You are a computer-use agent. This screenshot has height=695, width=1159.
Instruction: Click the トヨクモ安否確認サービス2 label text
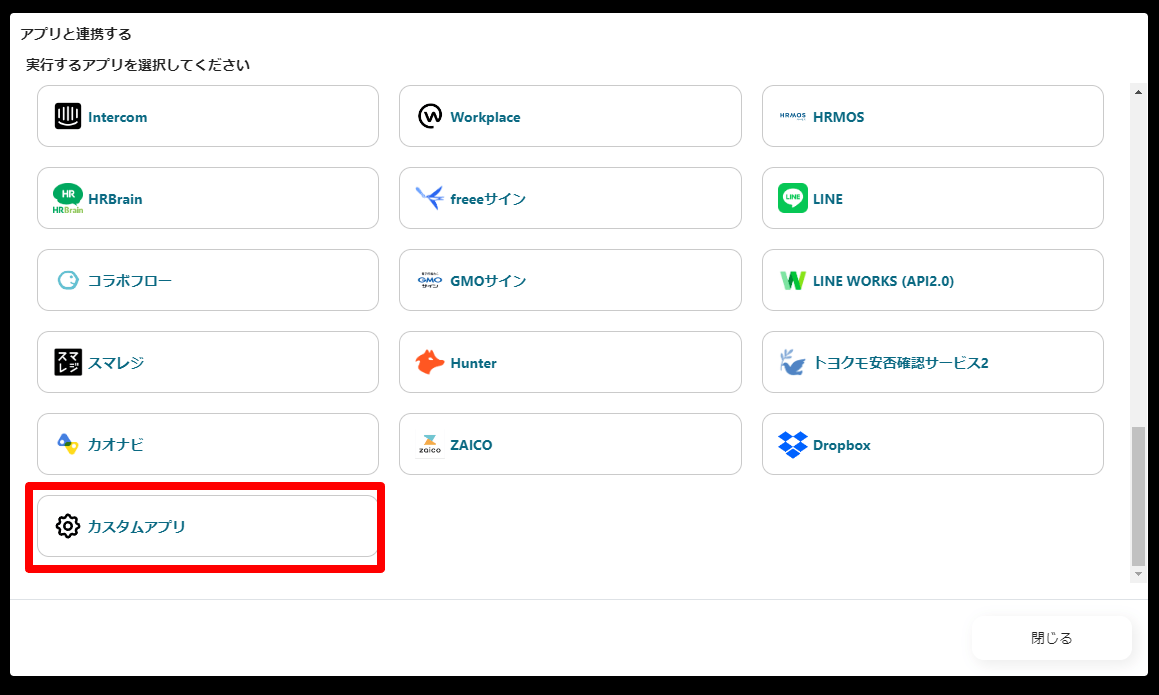pos(900,363)
